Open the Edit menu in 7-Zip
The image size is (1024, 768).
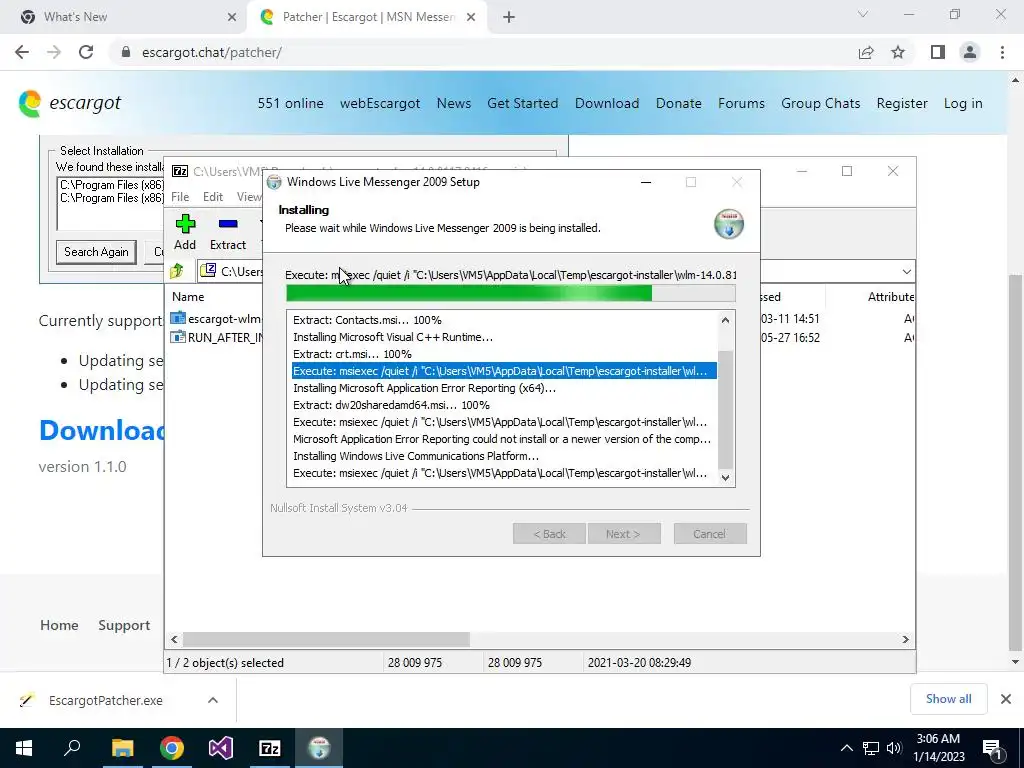(213, 197)
